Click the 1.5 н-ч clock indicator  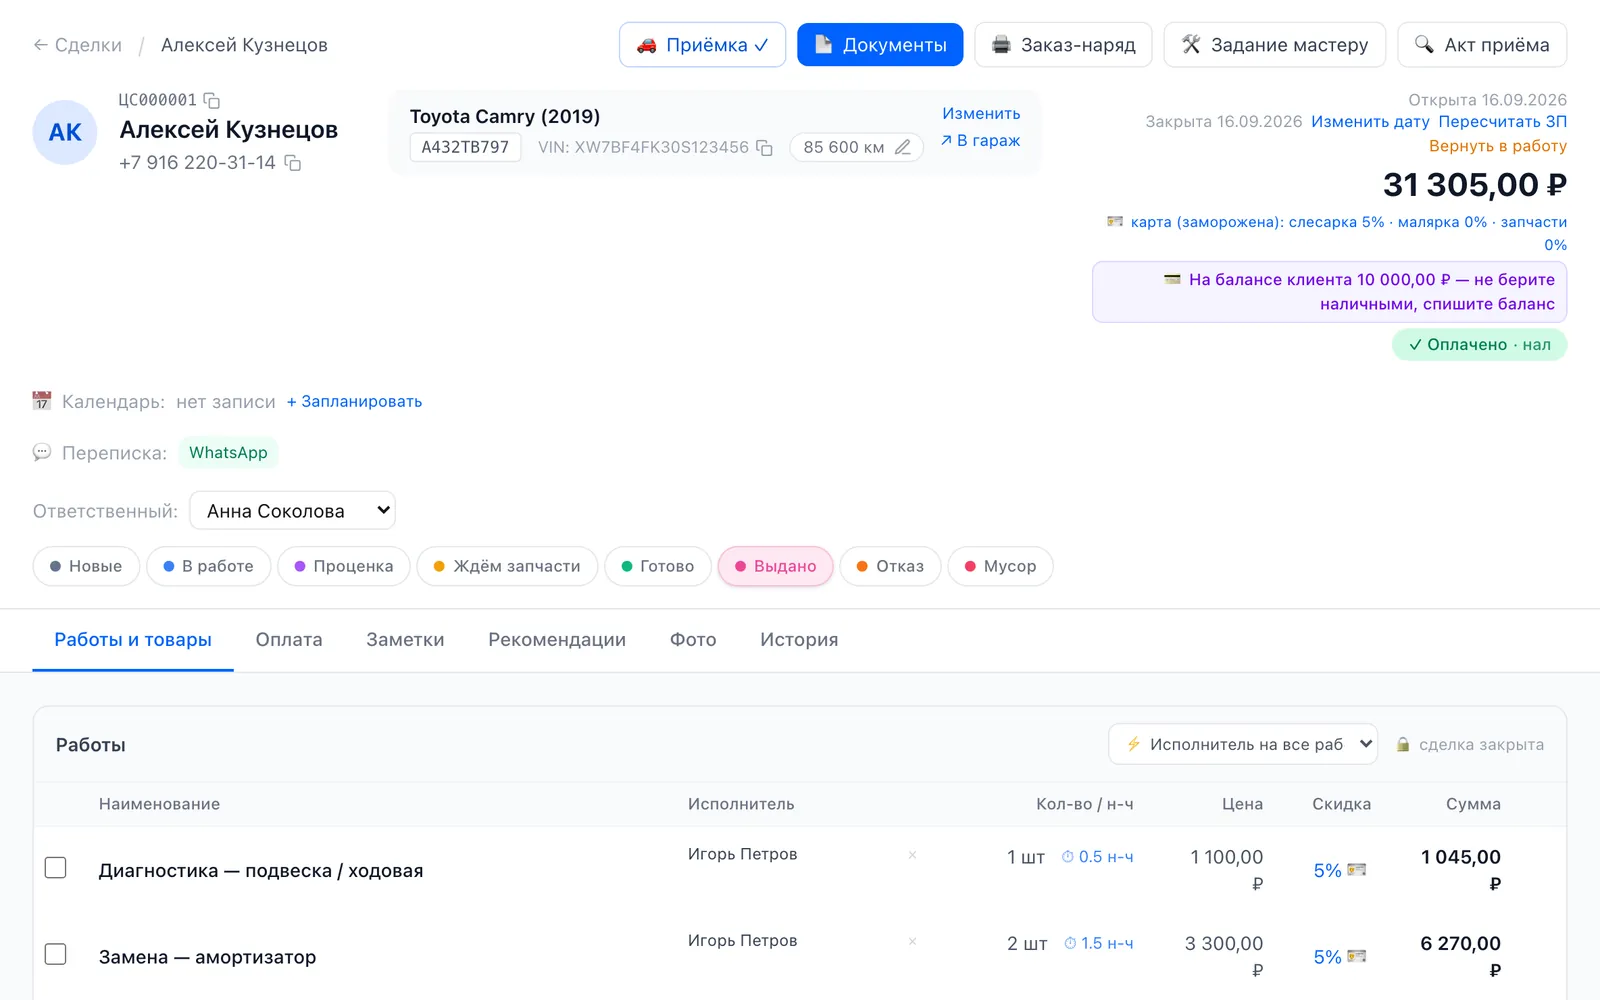(1098, 943)
